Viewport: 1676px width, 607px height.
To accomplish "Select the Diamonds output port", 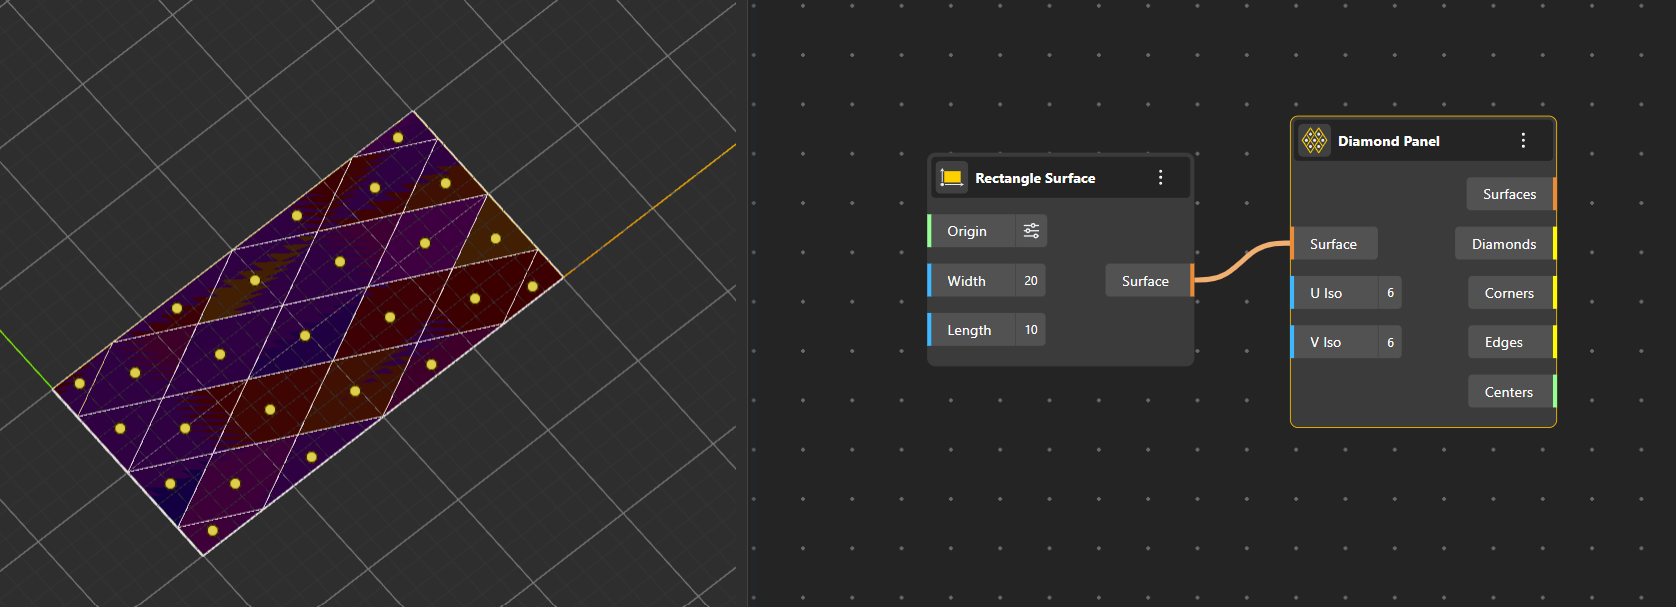I will (1505, 244).
